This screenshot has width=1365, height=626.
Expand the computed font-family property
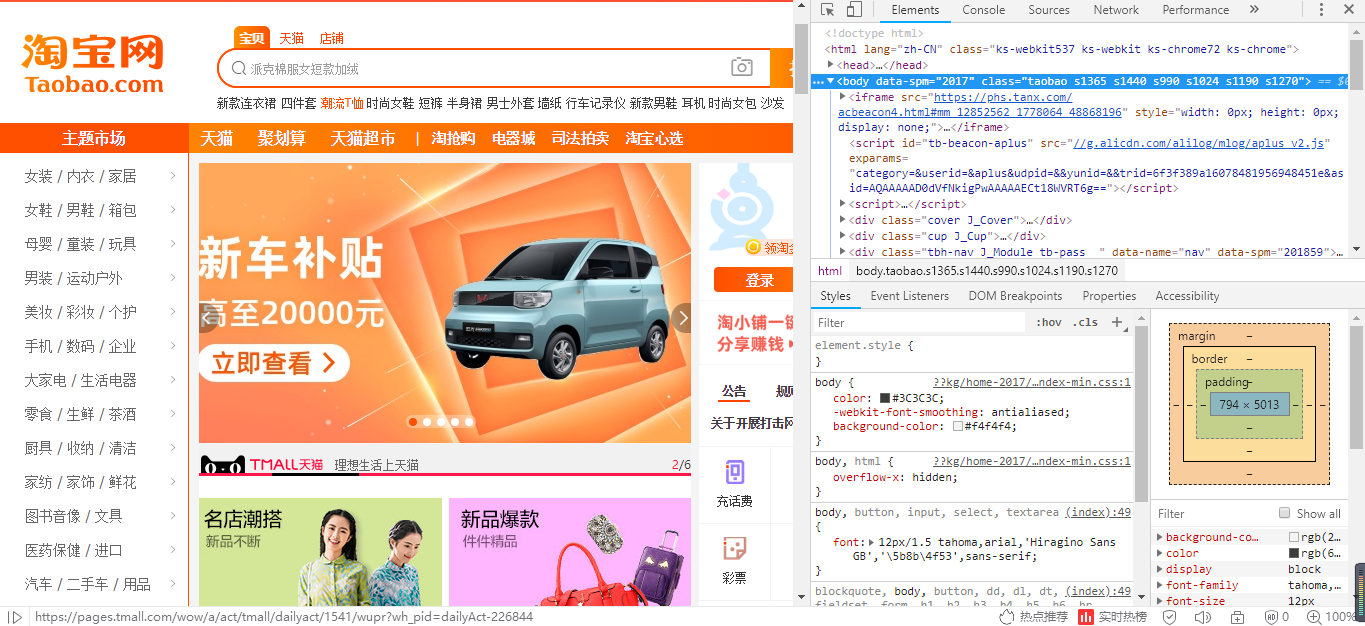(x=1160, y=585)
